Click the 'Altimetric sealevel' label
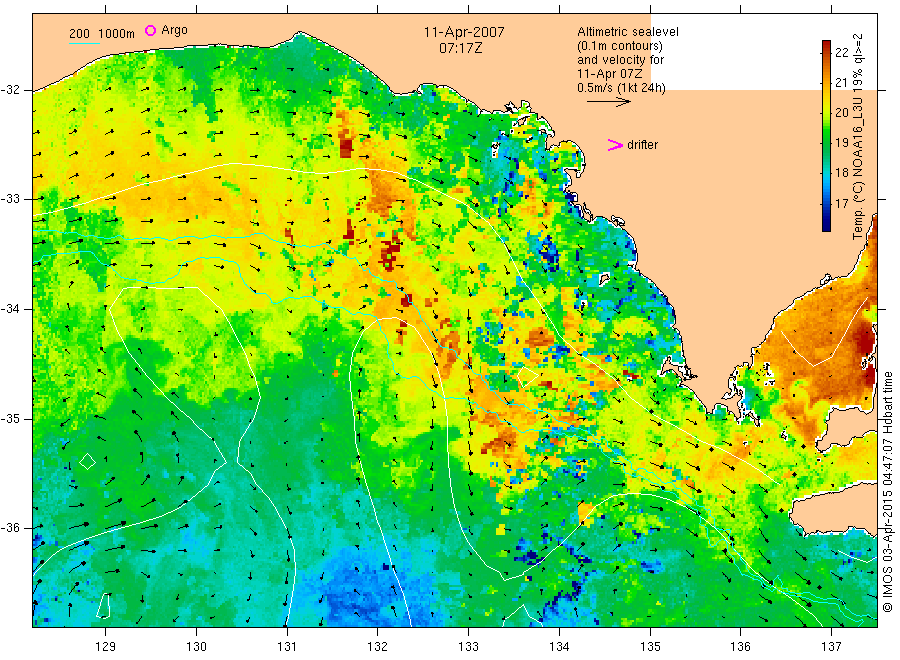 [x=627, y=32]
